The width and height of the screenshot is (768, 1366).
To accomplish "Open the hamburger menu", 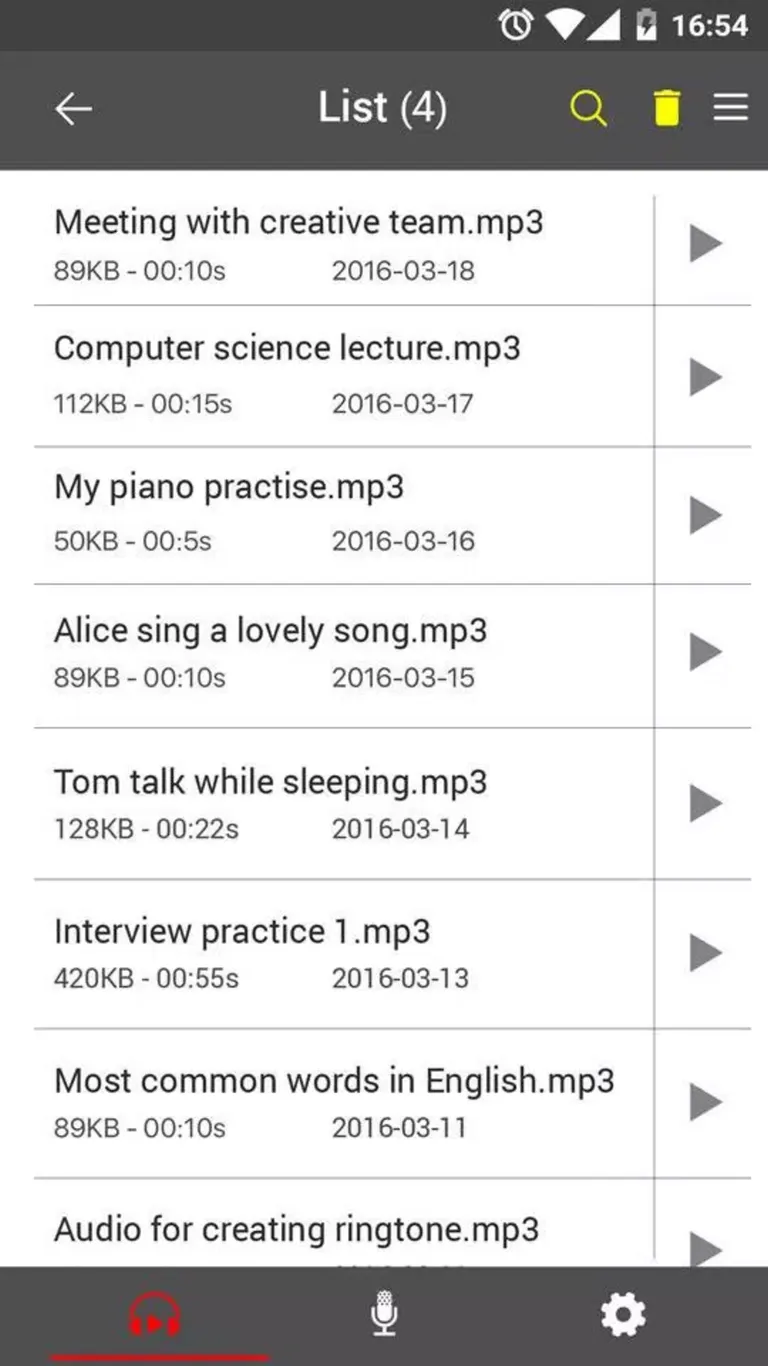I will [x=730, y=108].
